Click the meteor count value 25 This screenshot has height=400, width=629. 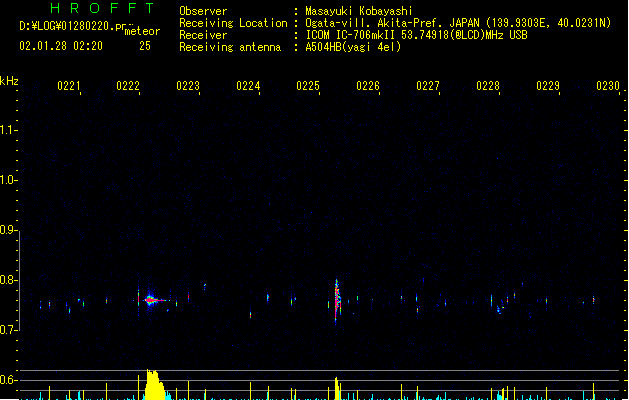pos(145,46)
